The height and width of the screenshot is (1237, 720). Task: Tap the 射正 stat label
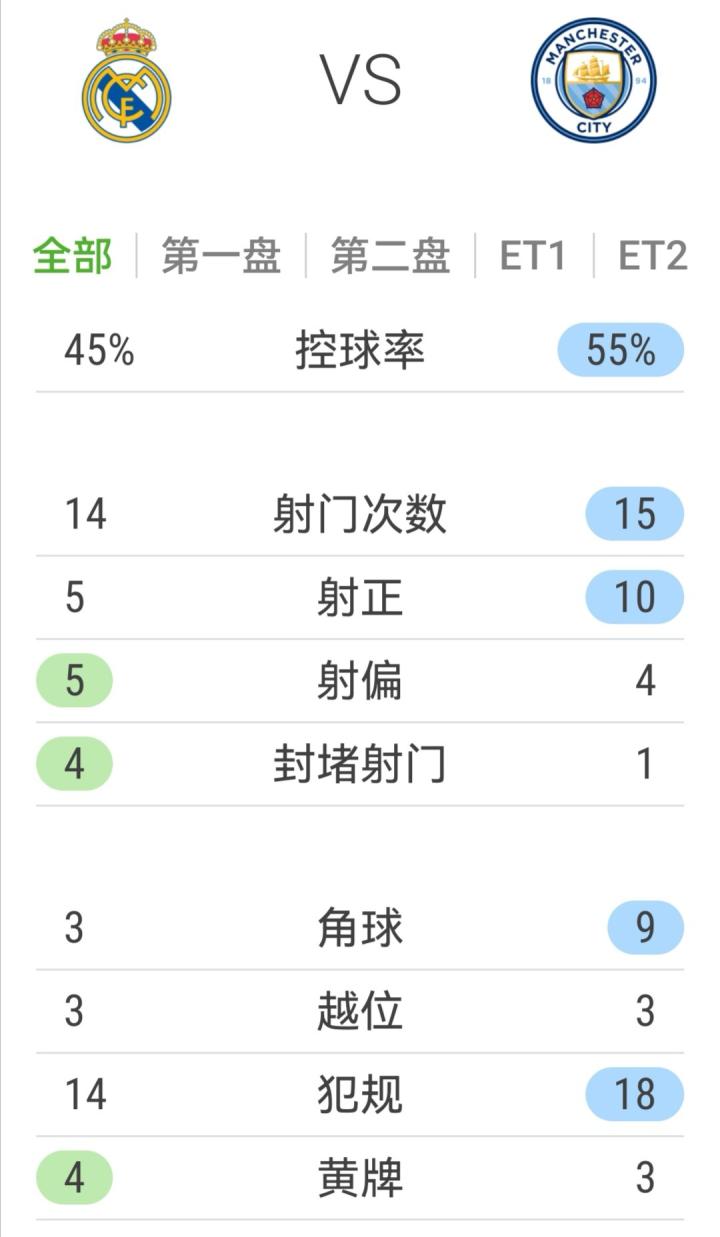pyautogui.click(x=360, y=597)
